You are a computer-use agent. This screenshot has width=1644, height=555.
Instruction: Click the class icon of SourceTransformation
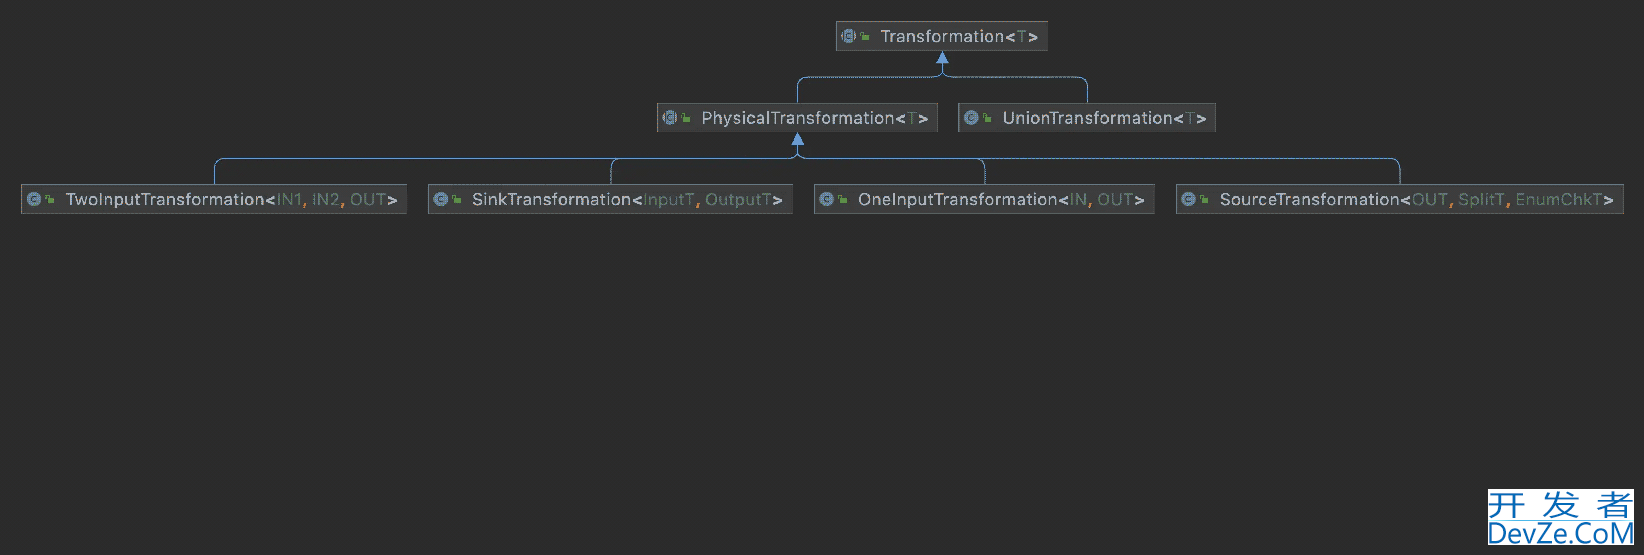[x=1188, y=199]
